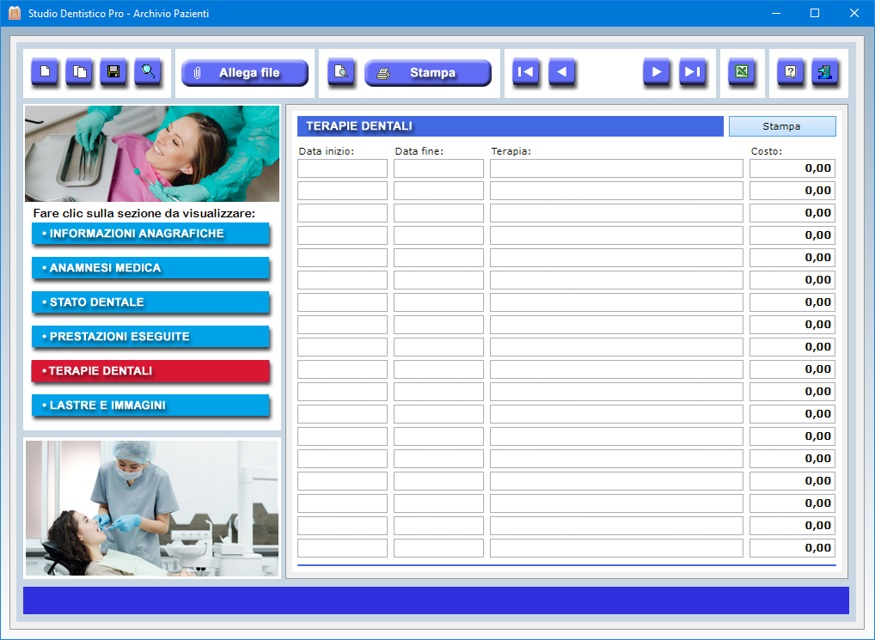Click the application icon in title bar
875x640 pixels.
pos(14,13)
